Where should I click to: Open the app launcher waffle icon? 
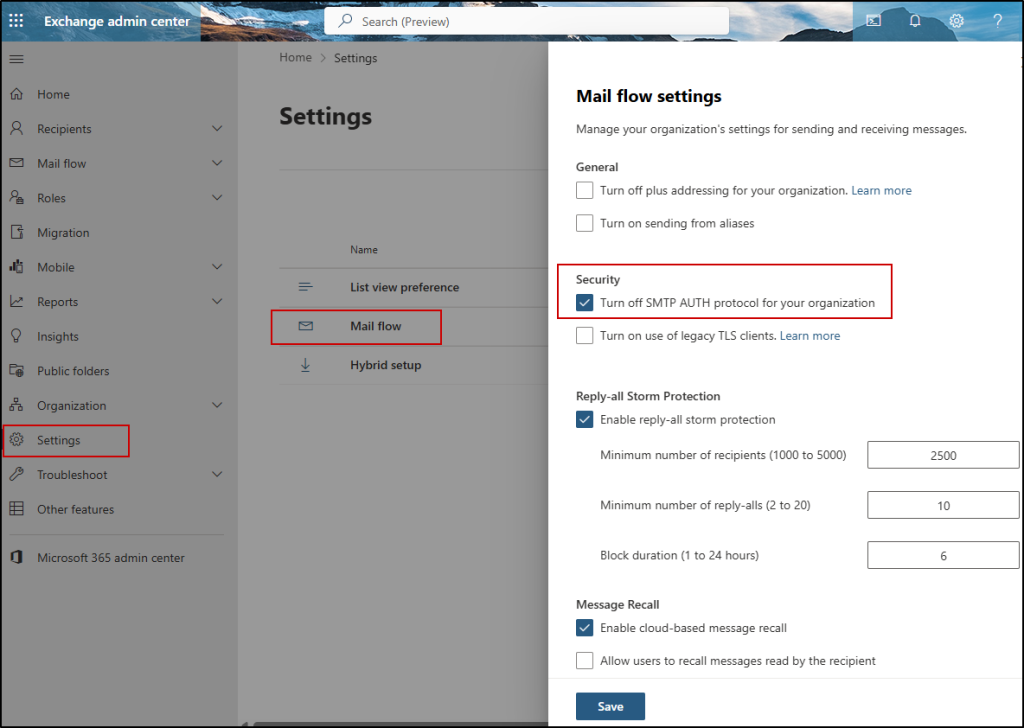coord(17,21)
